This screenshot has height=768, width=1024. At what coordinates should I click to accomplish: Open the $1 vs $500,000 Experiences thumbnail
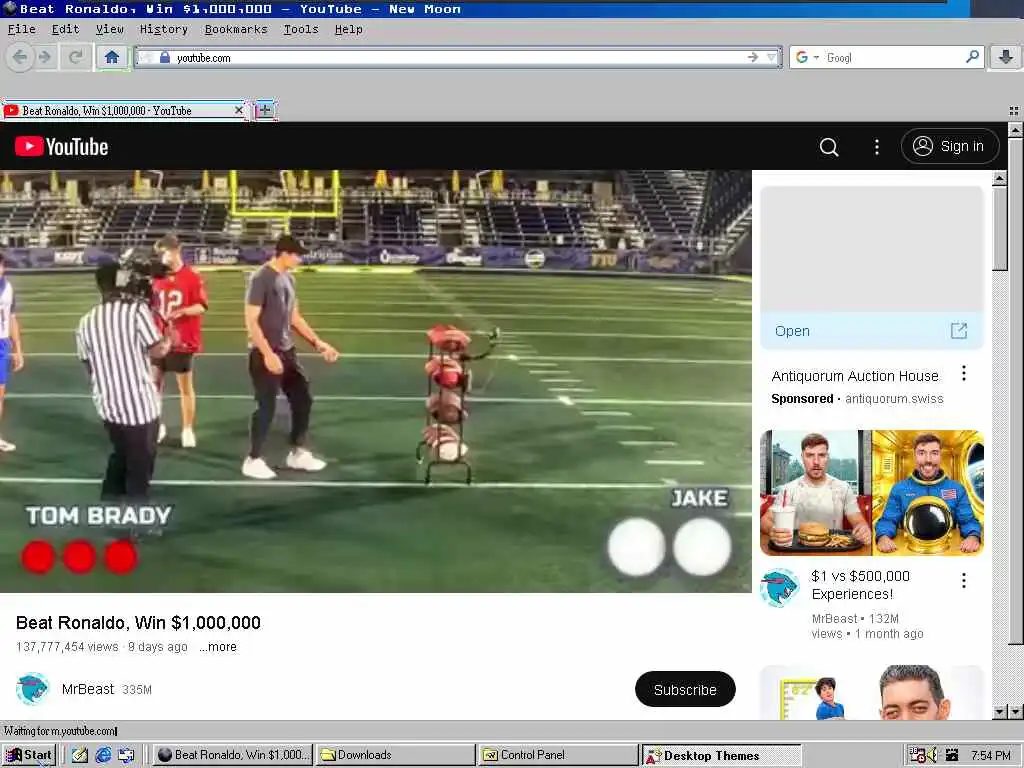(x=872, y=493)
